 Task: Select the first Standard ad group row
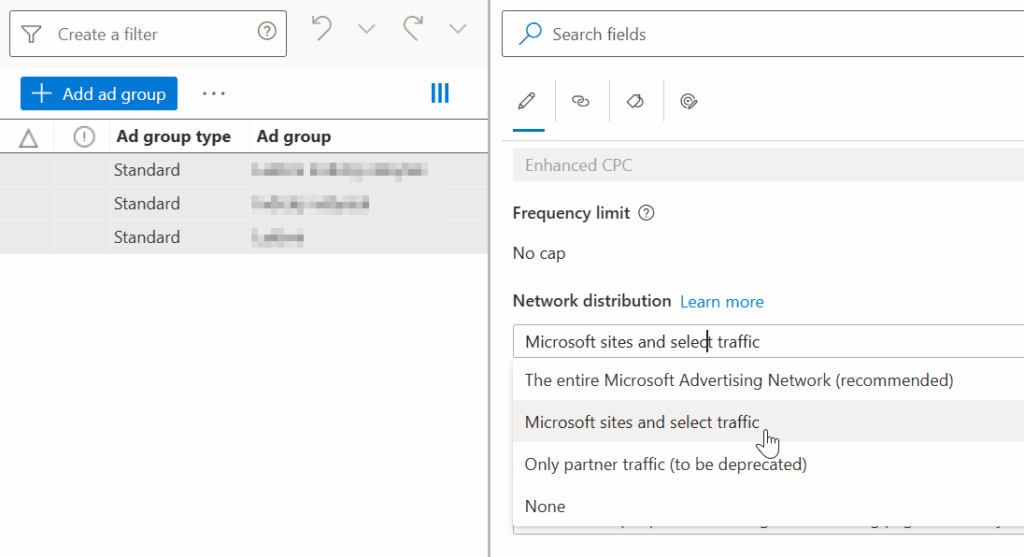[x=244, y=170]
